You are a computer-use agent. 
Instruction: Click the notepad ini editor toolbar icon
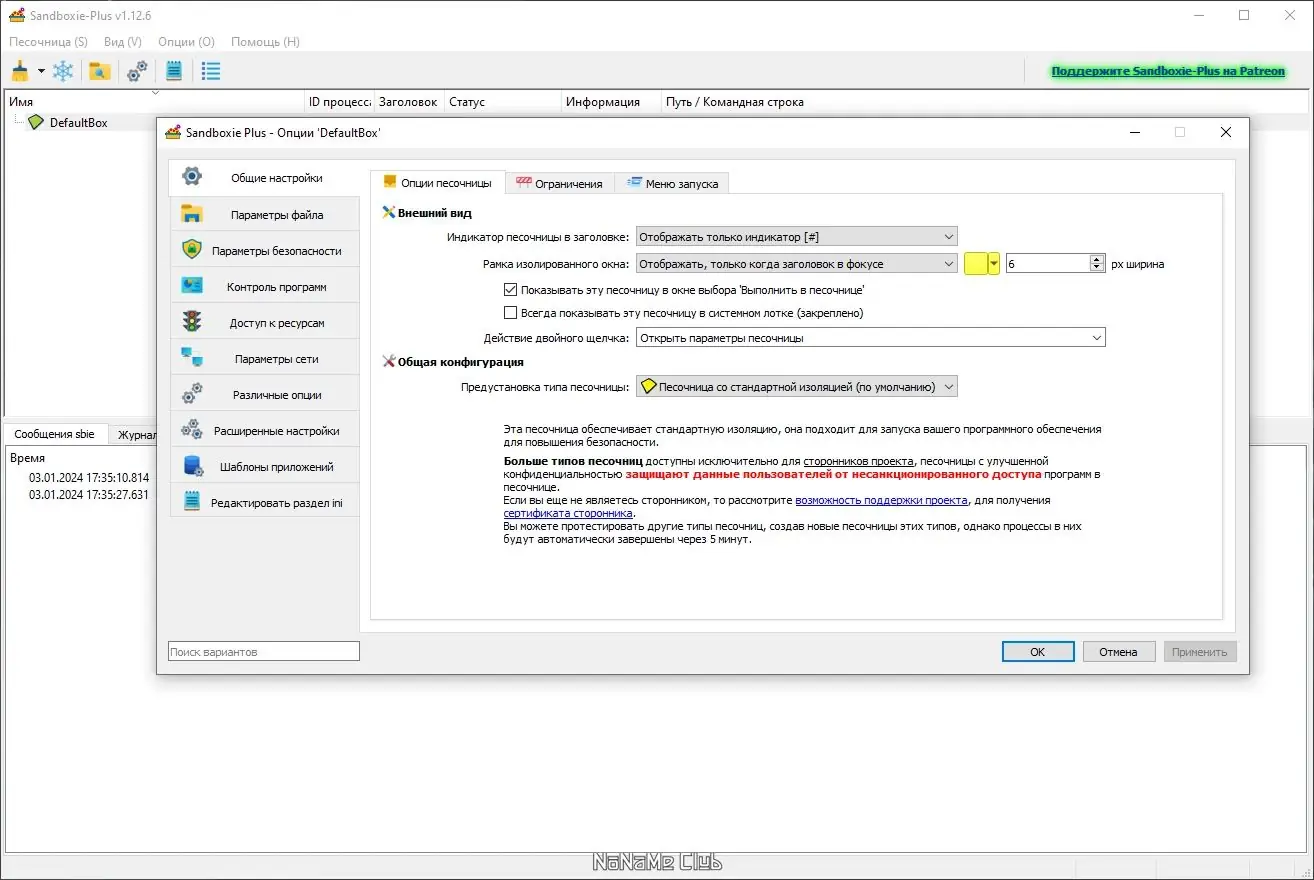pos(174,71)
